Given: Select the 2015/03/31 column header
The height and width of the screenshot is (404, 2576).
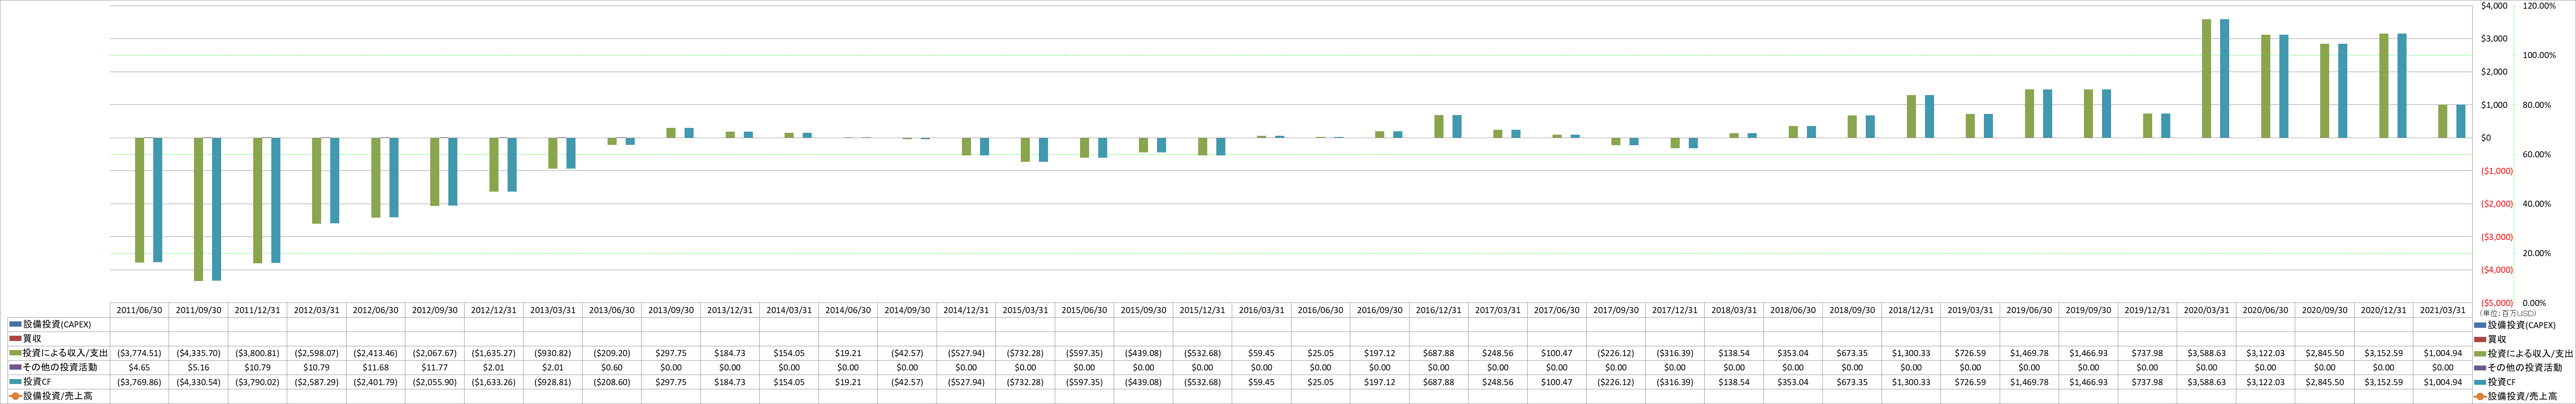Looking at the screenshot, I should coord(1025,310).
